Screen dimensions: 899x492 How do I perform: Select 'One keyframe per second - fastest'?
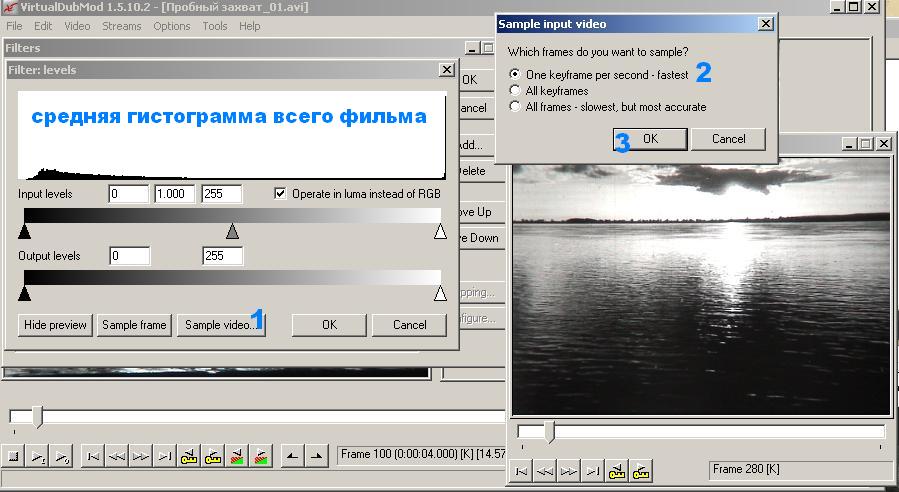pos(515,74)
